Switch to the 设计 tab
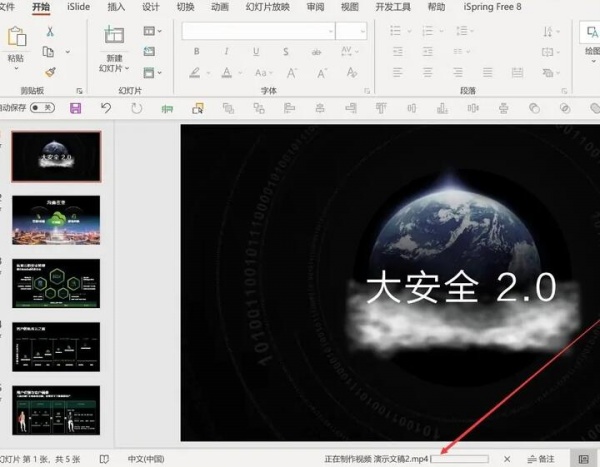The width and height of the screenshot is (600, 467). coord(151,7)
